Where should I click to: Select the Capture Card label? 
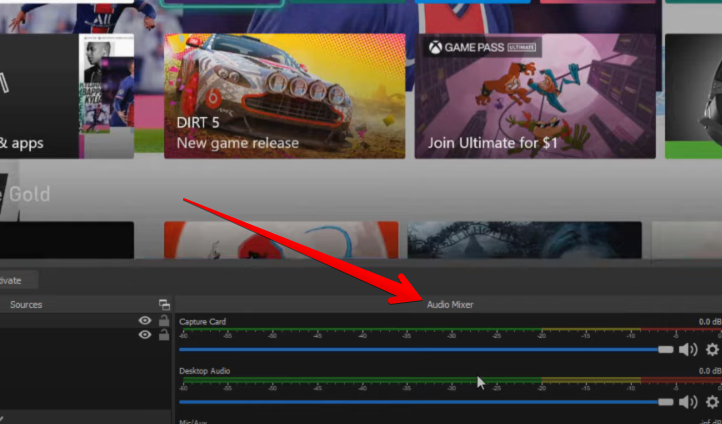[203, 322]
